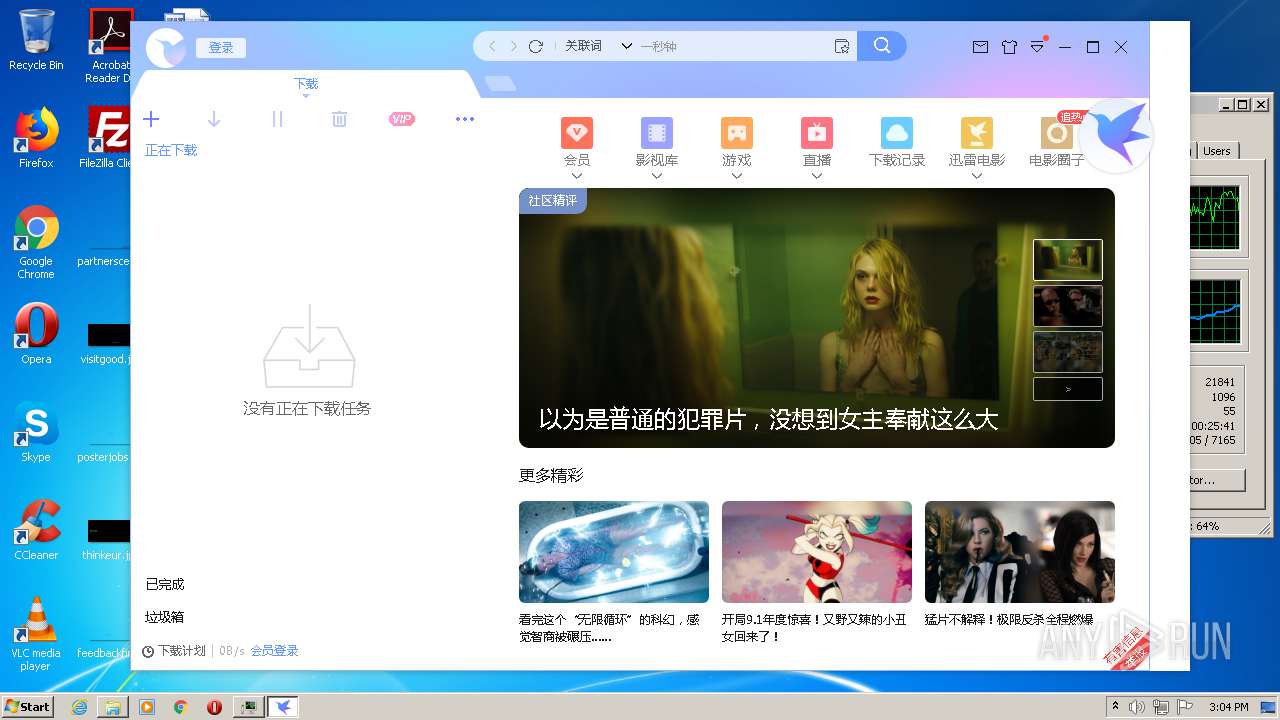Click 会员登录 link

(x=274, y=651)
